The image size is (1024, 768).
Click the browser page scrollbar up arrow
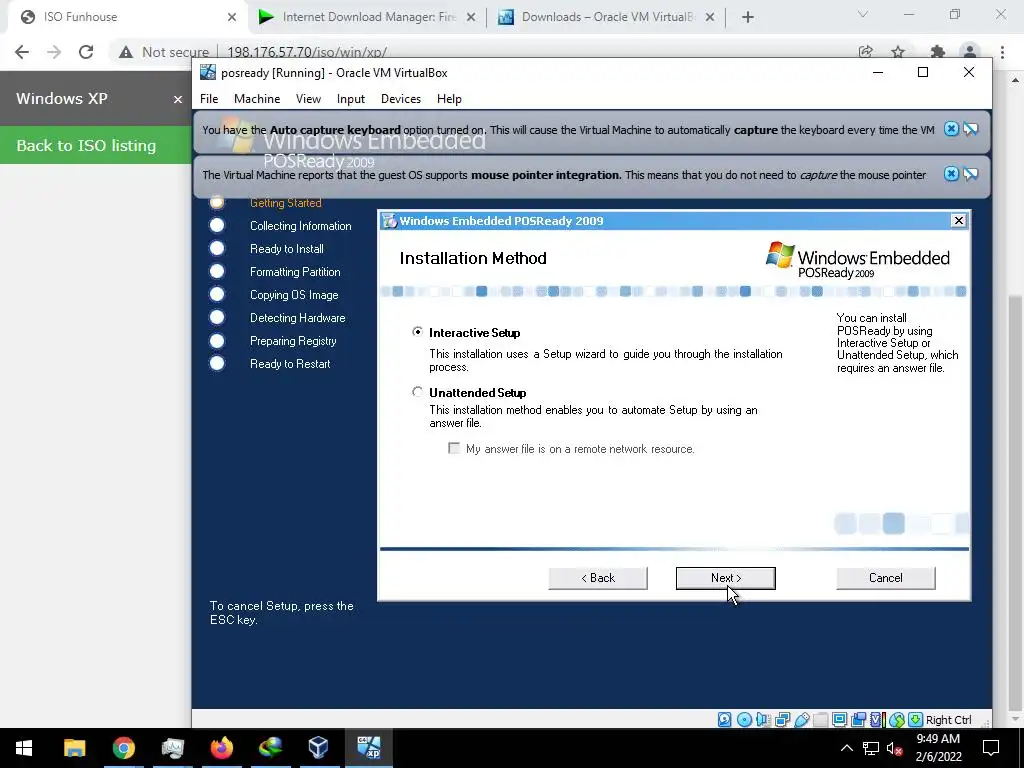coord(1016,80)
